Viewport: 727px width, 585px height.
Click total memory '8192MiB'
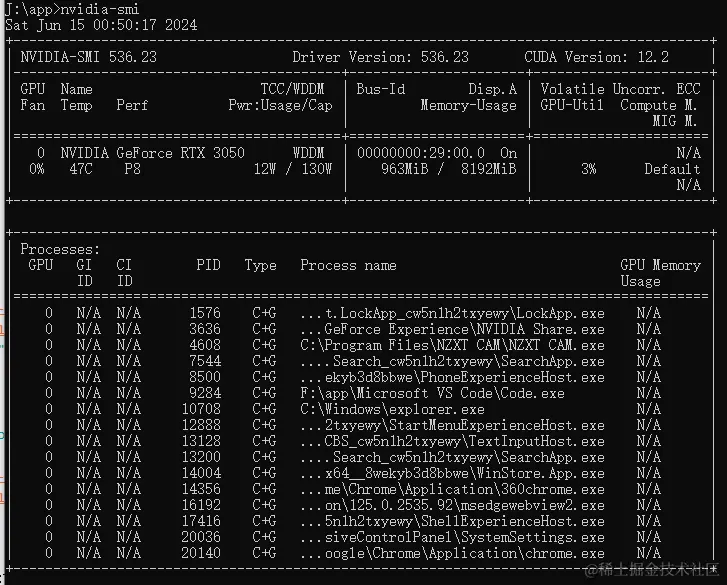coord(488,169)
